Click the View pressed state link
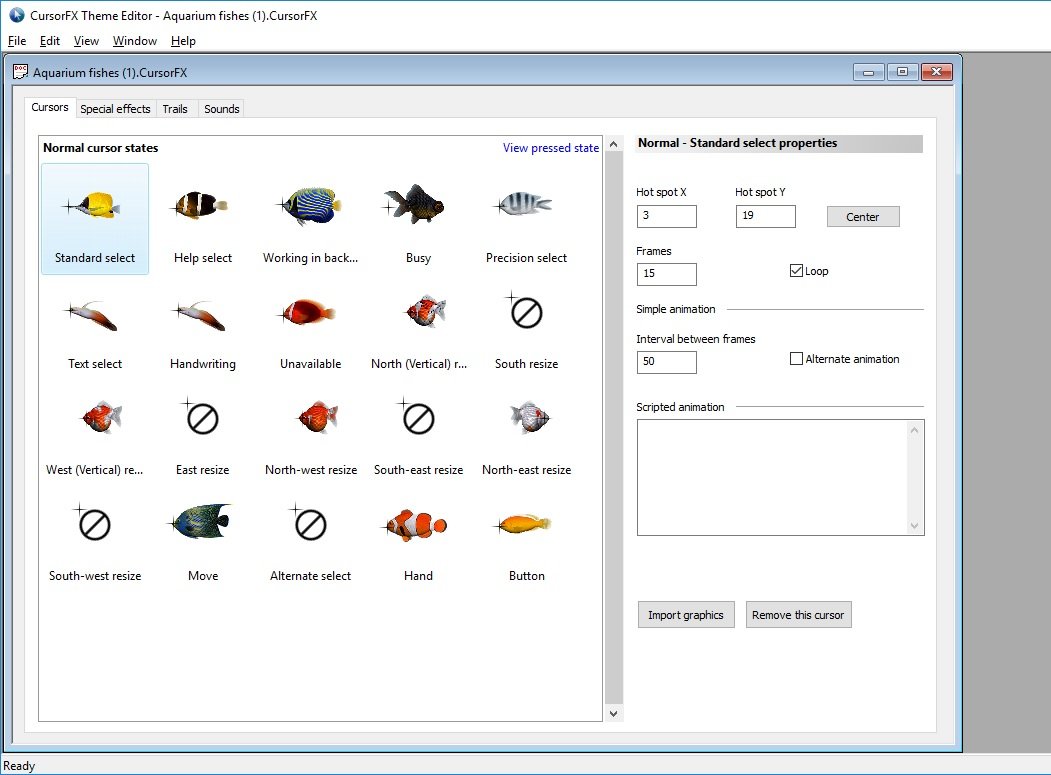The height and width of the screenshot is (775, 1051). pos(551,147)
